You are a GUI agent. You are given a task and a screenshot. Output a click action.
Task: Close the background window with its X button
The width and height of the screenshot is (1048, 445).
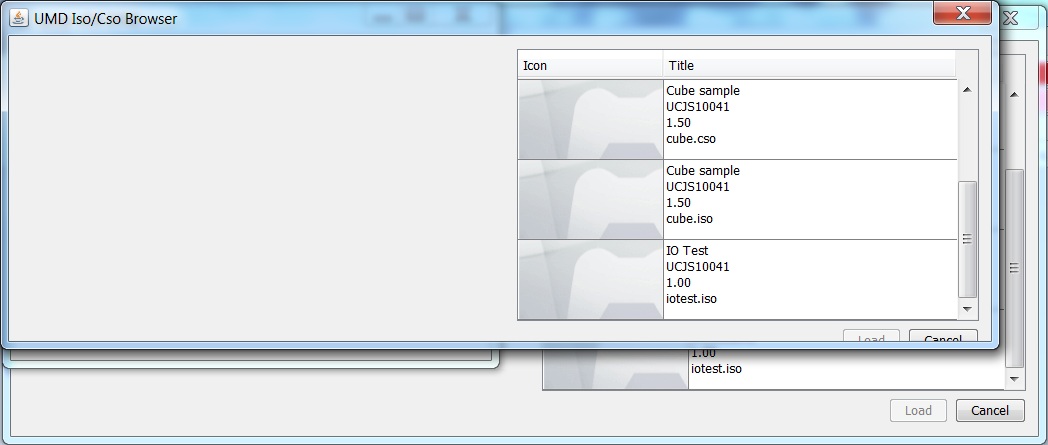(x=1011, y=19)
